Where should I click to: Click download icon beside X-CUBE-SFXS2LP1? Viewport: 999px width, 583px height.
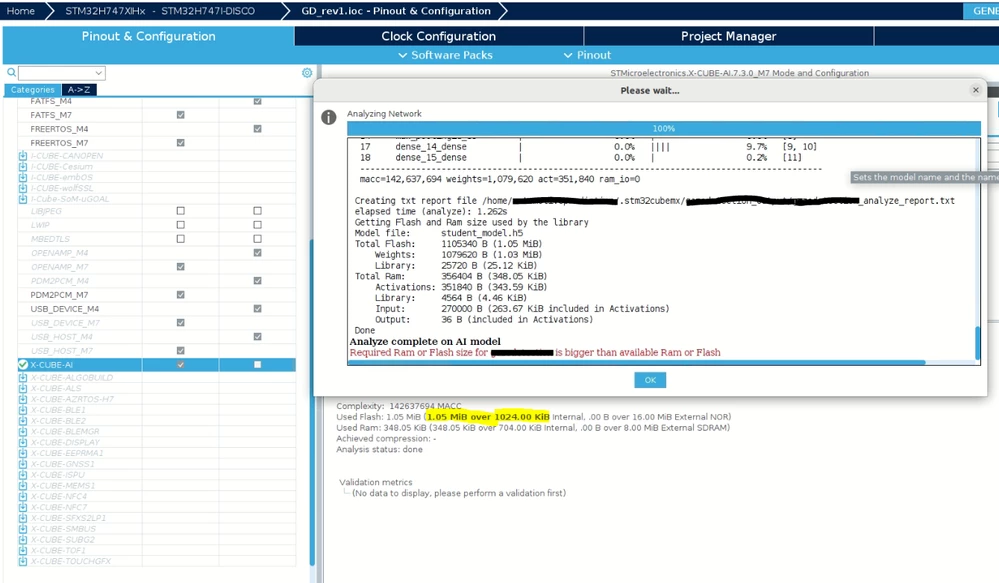(23, 519)
